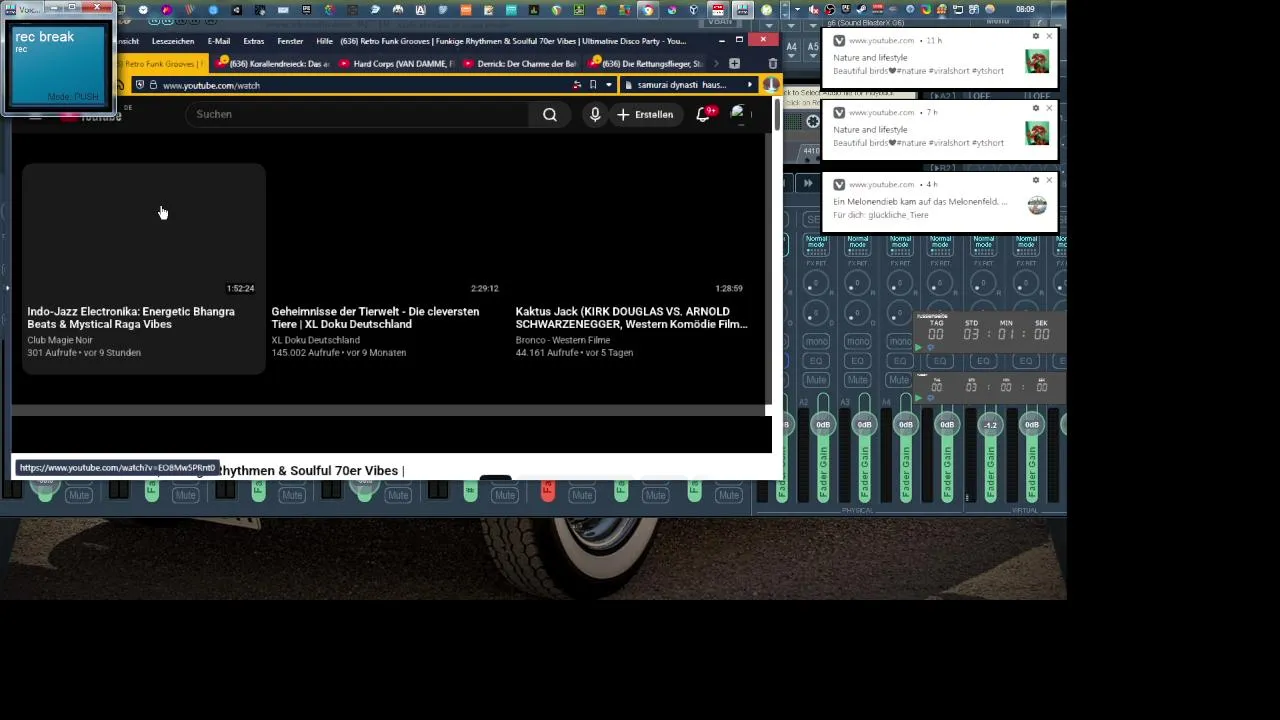Switch to Hard Corps (VAN DAMME) tab
The width and height of the screenshot is (1280, 720).
[x=396, y=63]
